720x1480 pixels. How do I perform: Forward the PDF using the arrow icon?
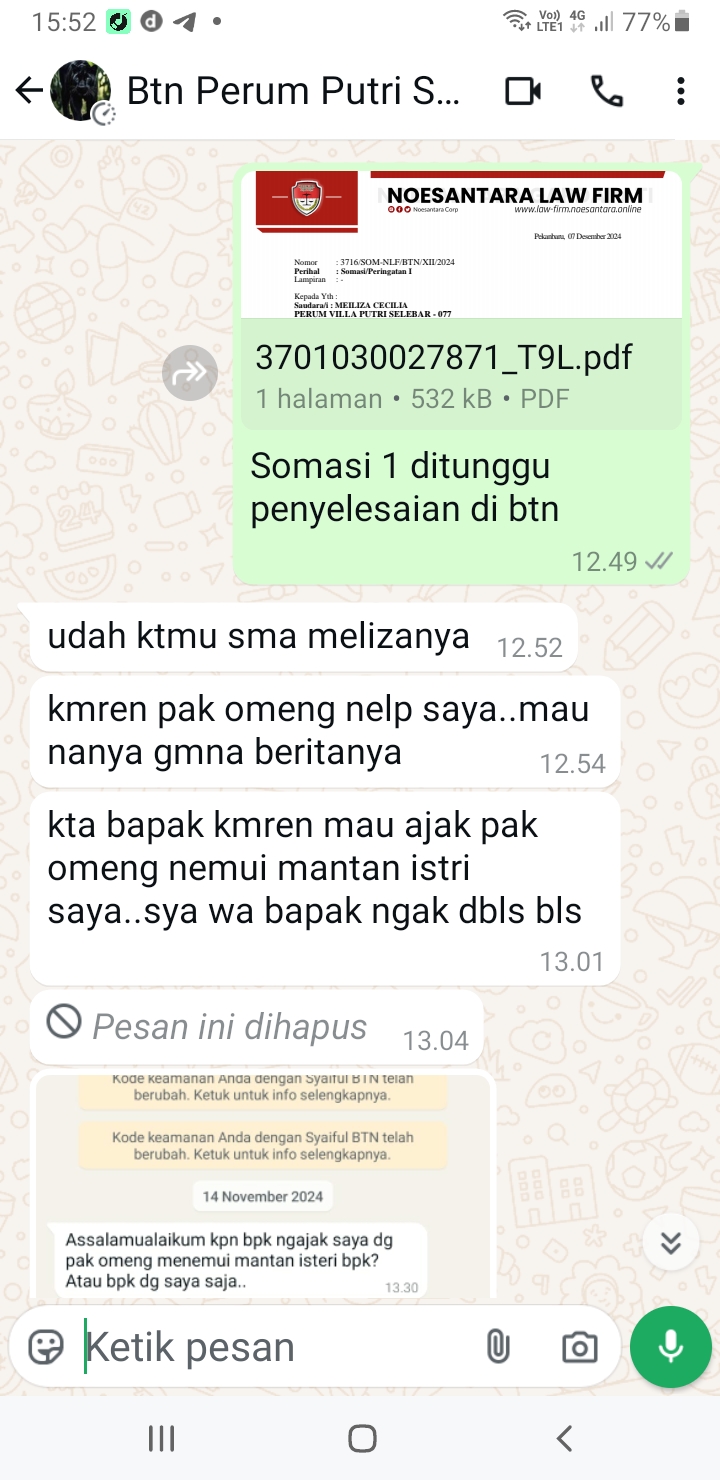[x=190, y=373]
